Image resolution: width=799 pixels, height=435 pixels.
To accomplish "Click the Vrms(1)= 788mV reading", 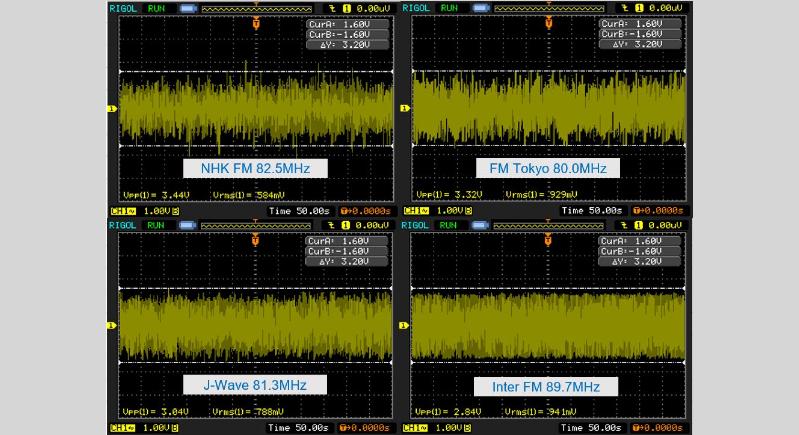I will [248, 412].
